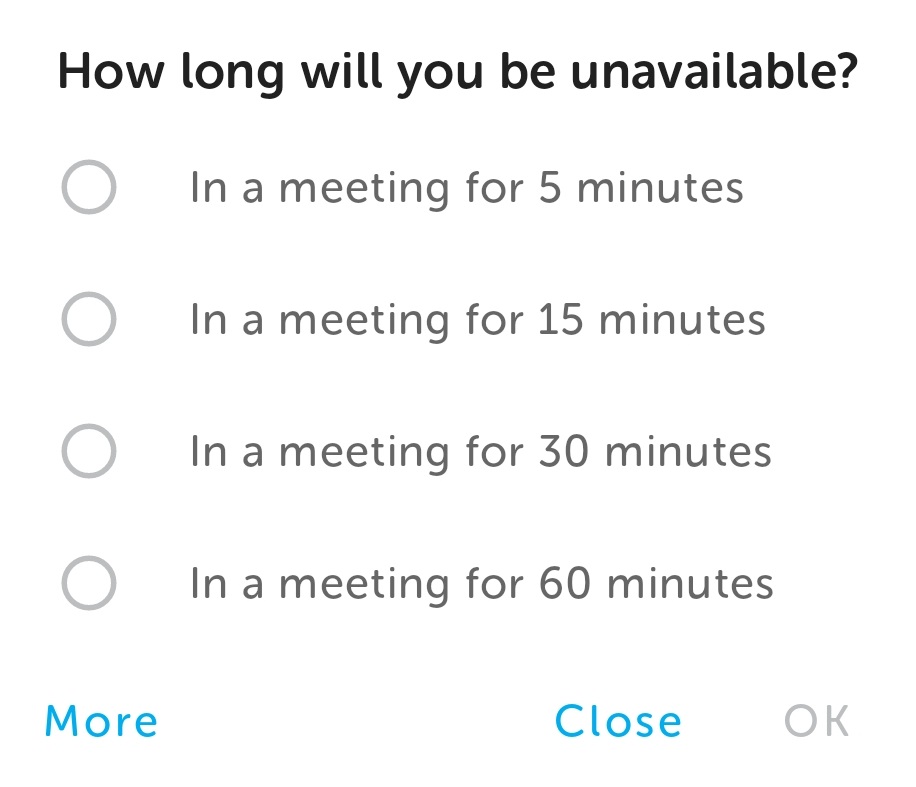
Task: Confirm with the OK button
Action: pyautogui.click(x=816, y=721)
